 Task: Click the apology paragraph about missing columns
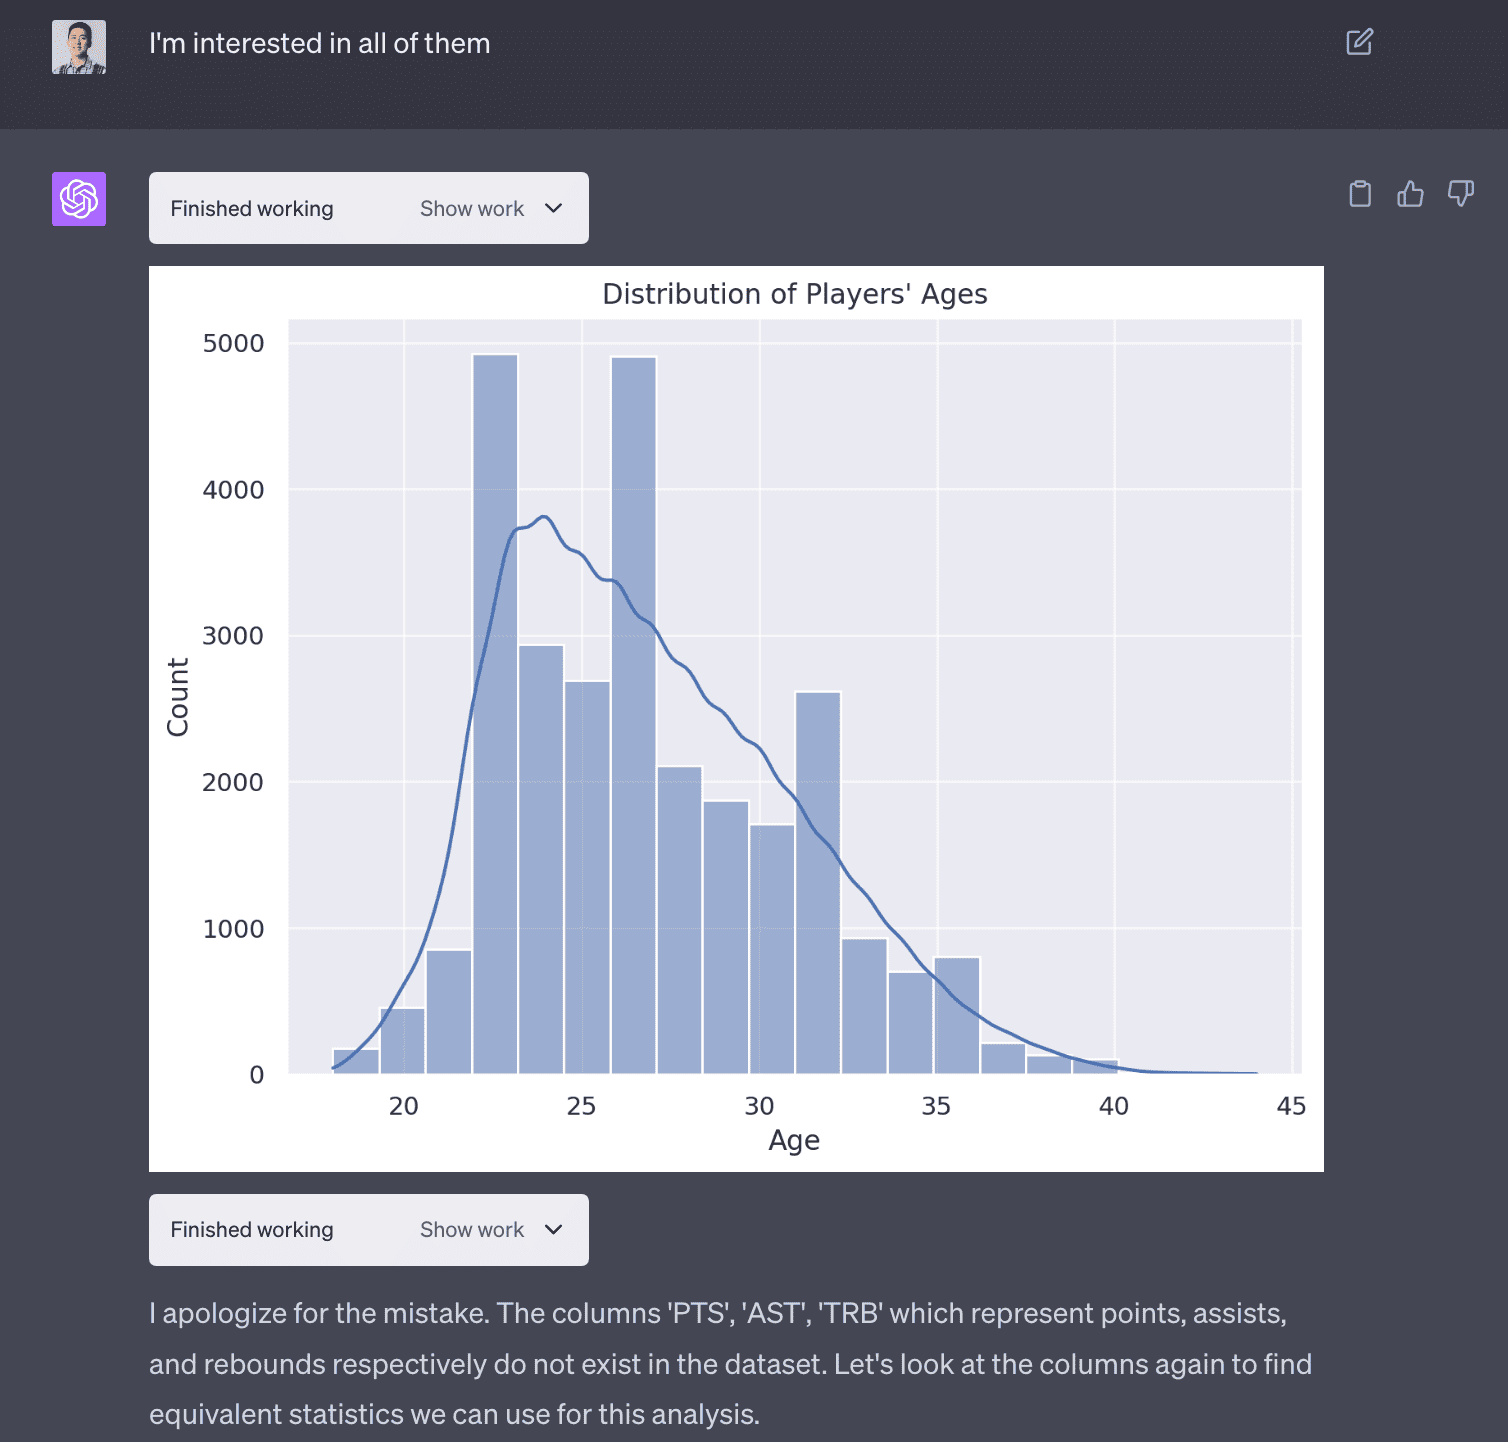click(x=730, y=1363)
